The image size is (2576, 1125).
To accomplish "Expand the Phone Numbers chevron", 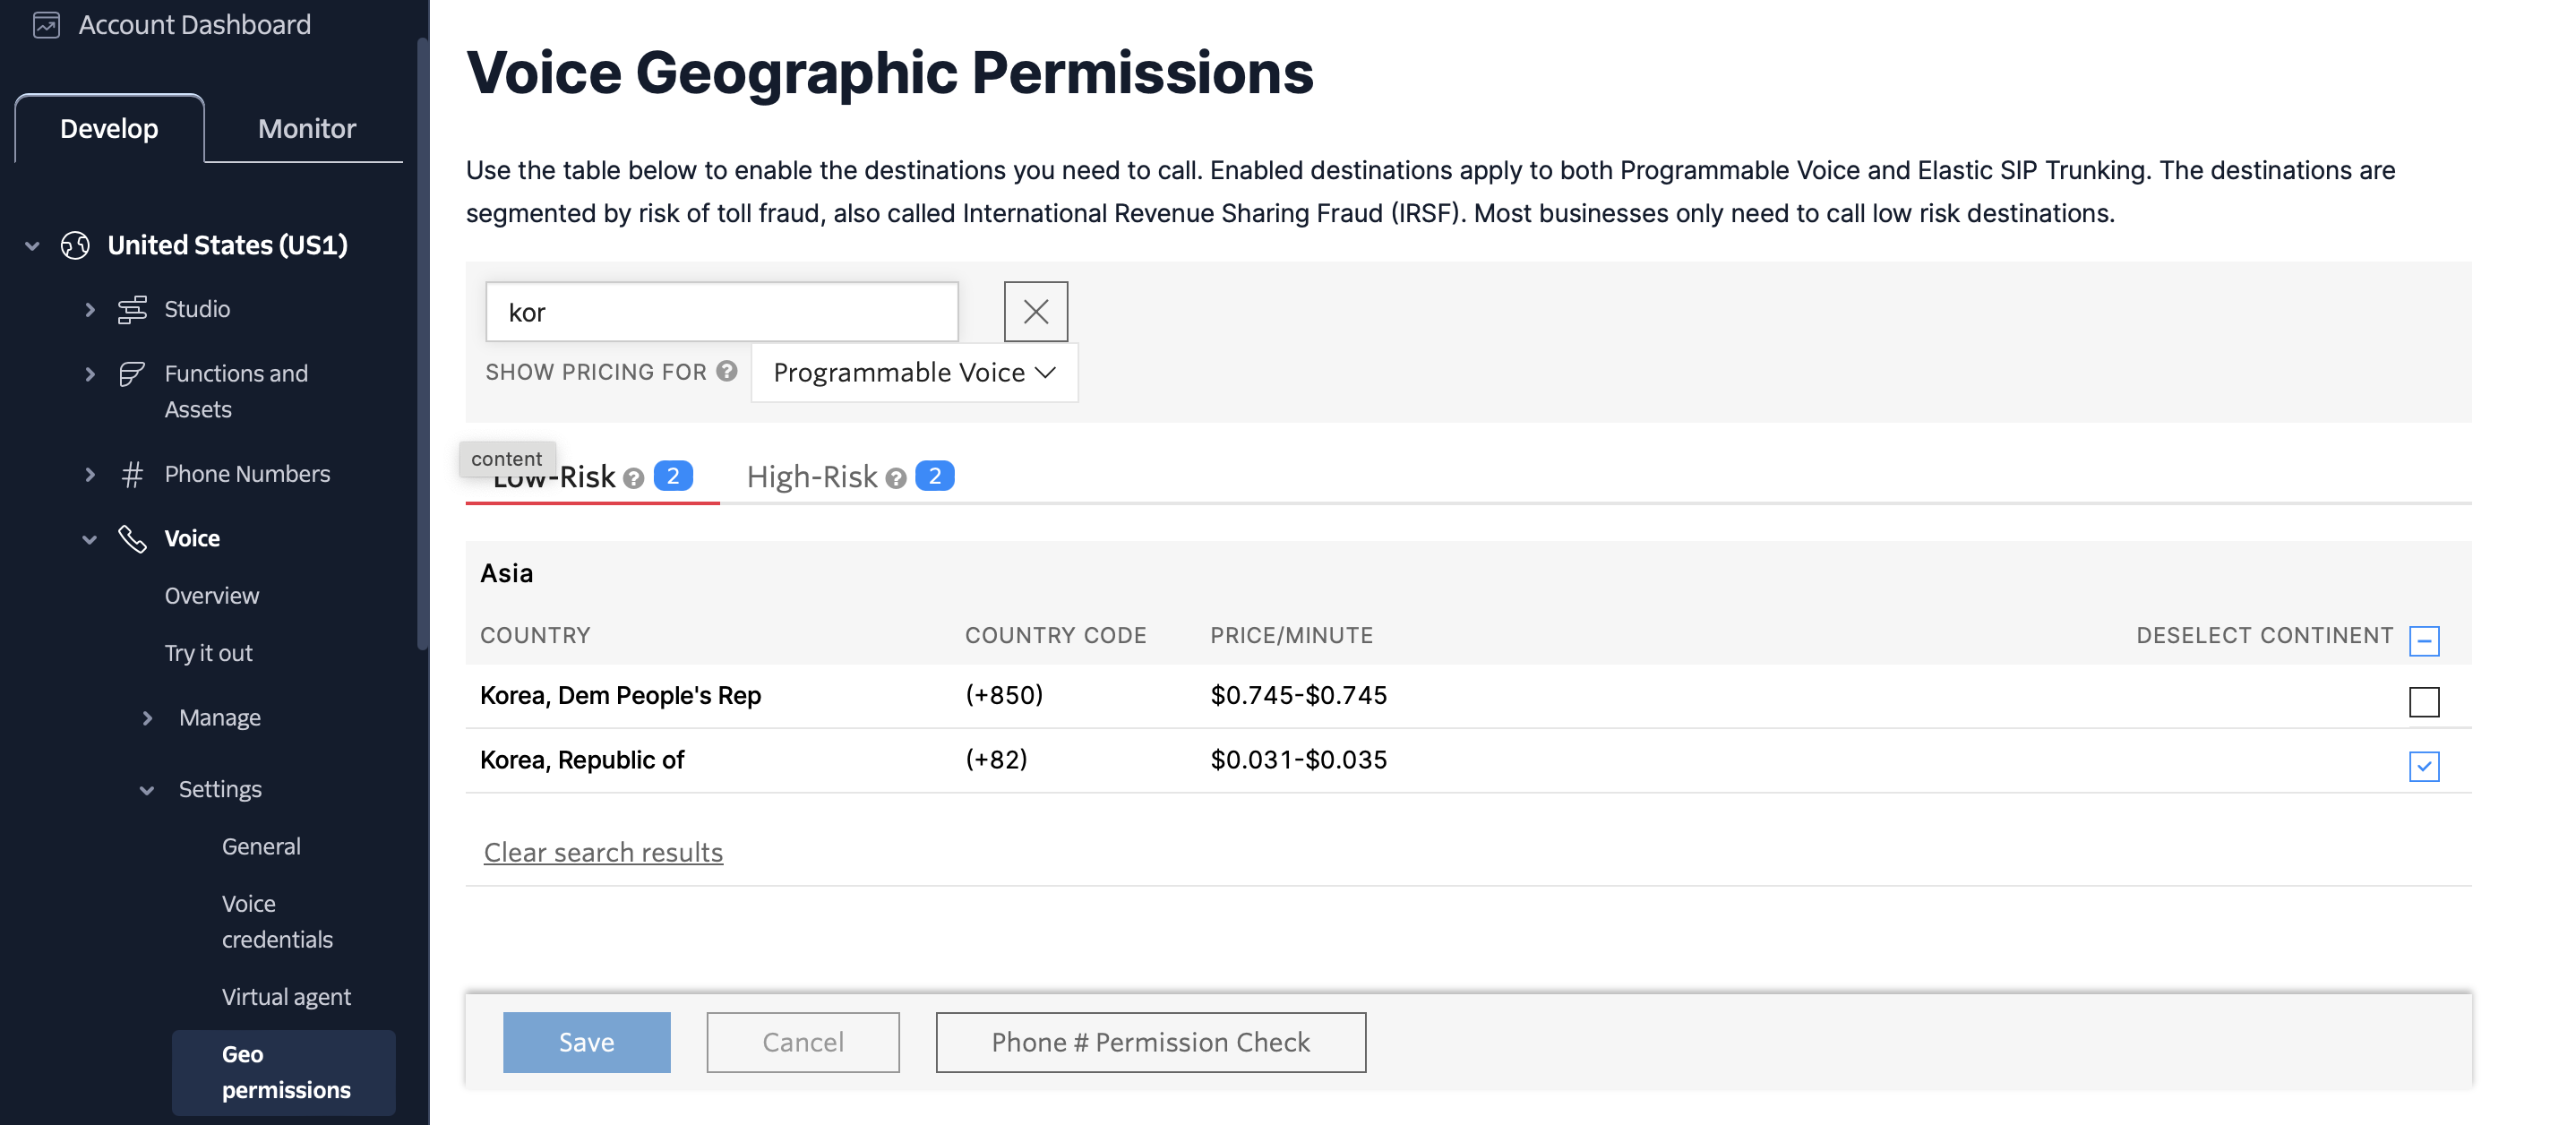I will (90, 474).
